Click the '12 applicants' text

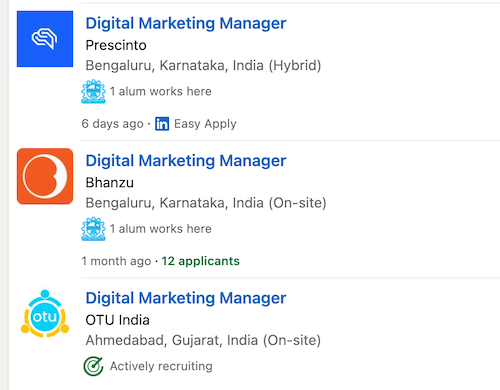click(200, 261)
